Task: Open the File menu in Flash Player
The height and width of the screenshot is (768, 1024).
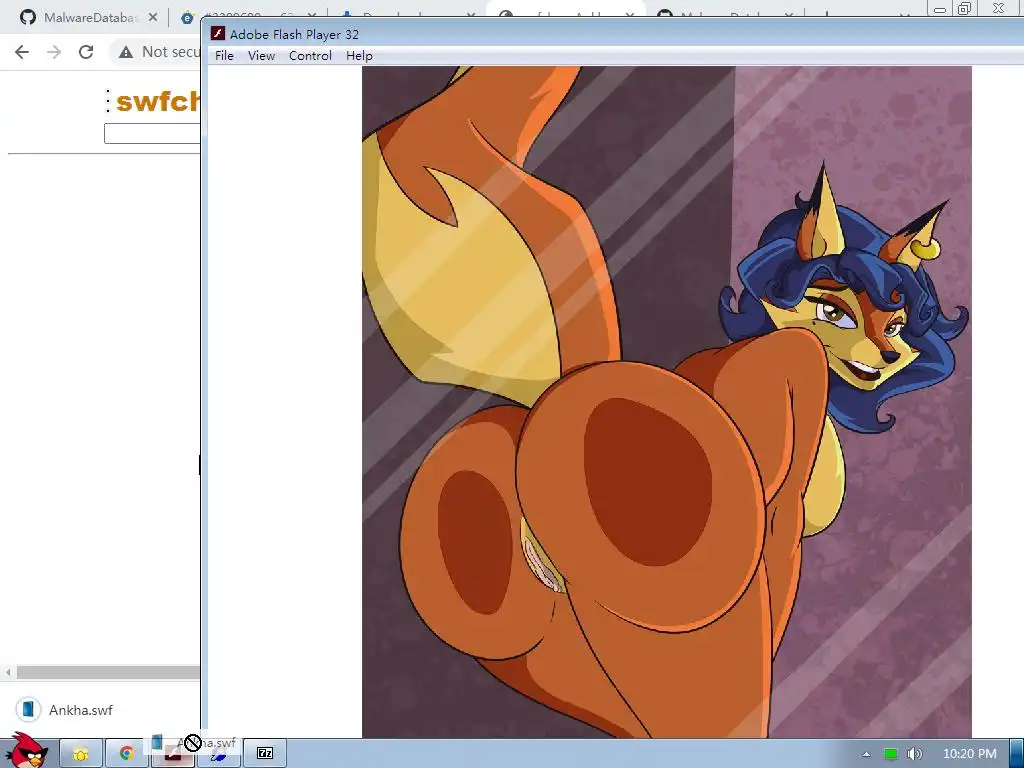Action: pyautogui.click(x=224, y=56)
